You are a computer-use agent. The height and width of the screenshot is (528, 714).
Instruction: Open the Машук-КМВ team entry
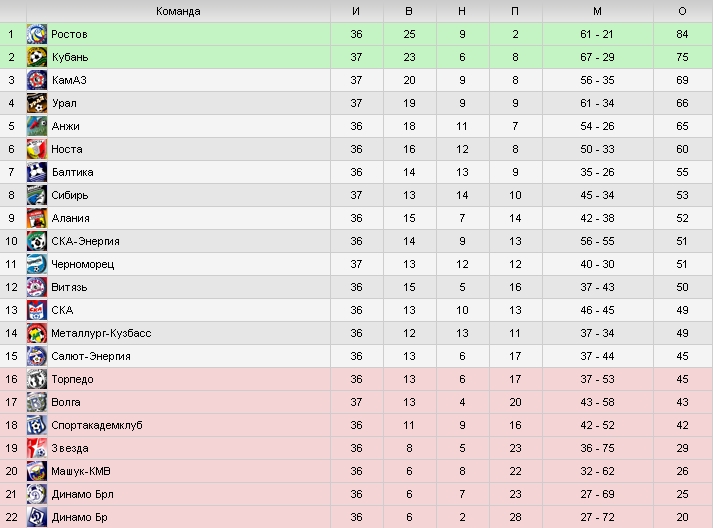tap(81, 471)
